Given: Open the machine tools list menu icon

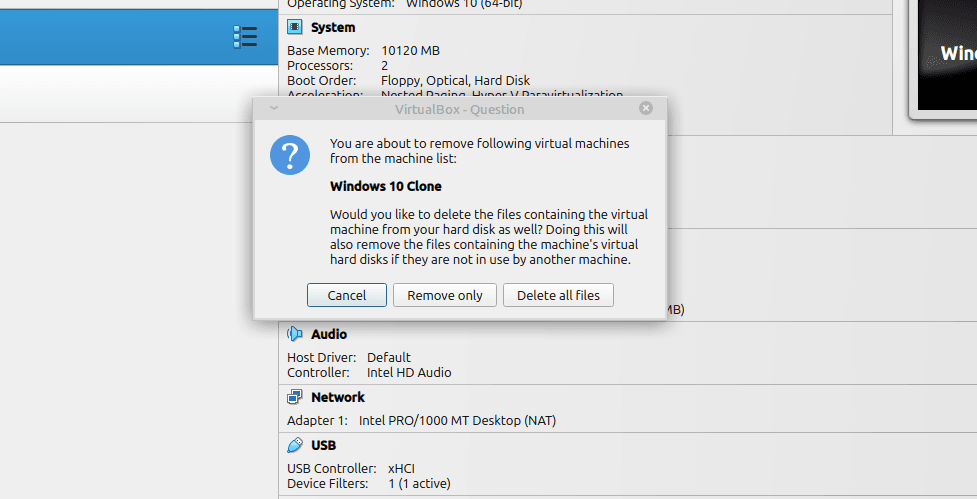Looking at the screenshot, I should click(245, 37).
